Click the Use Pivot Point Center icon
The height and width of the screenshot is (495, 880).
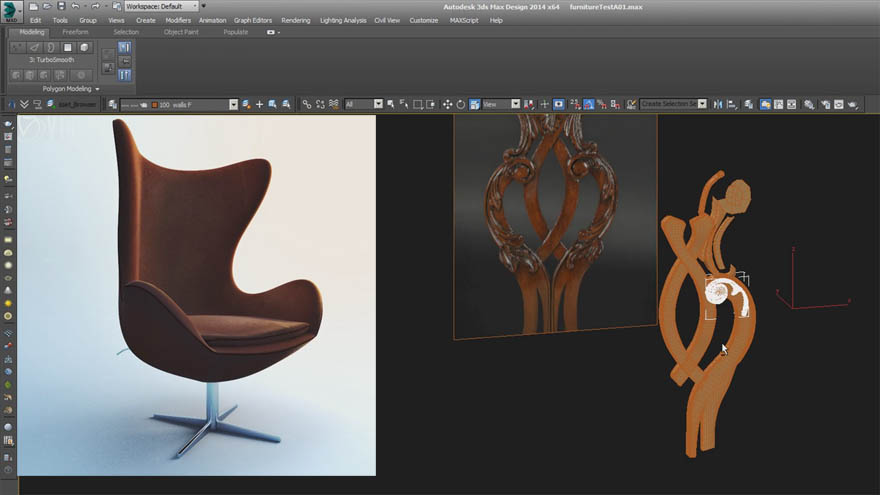[529, 104]
